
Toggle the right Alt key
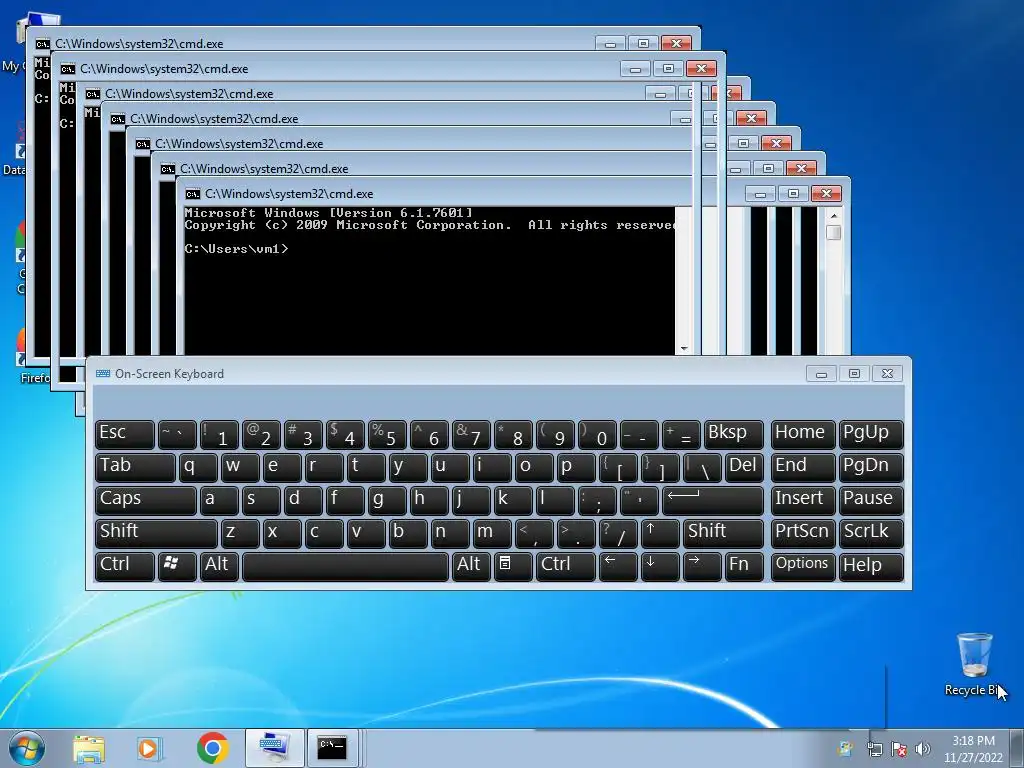(x=471, y=566)
